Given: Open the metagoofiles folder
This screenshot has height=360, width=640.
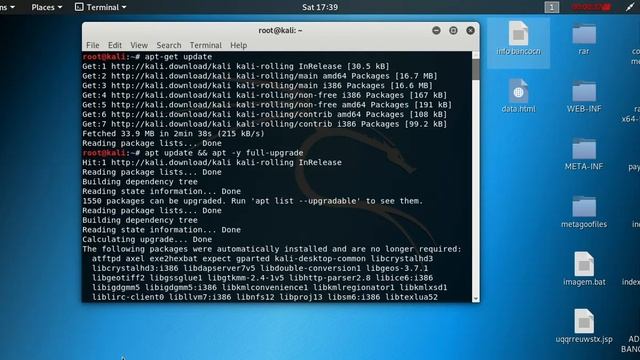Looking at the screenshot, I should click(x=584, y=207).
